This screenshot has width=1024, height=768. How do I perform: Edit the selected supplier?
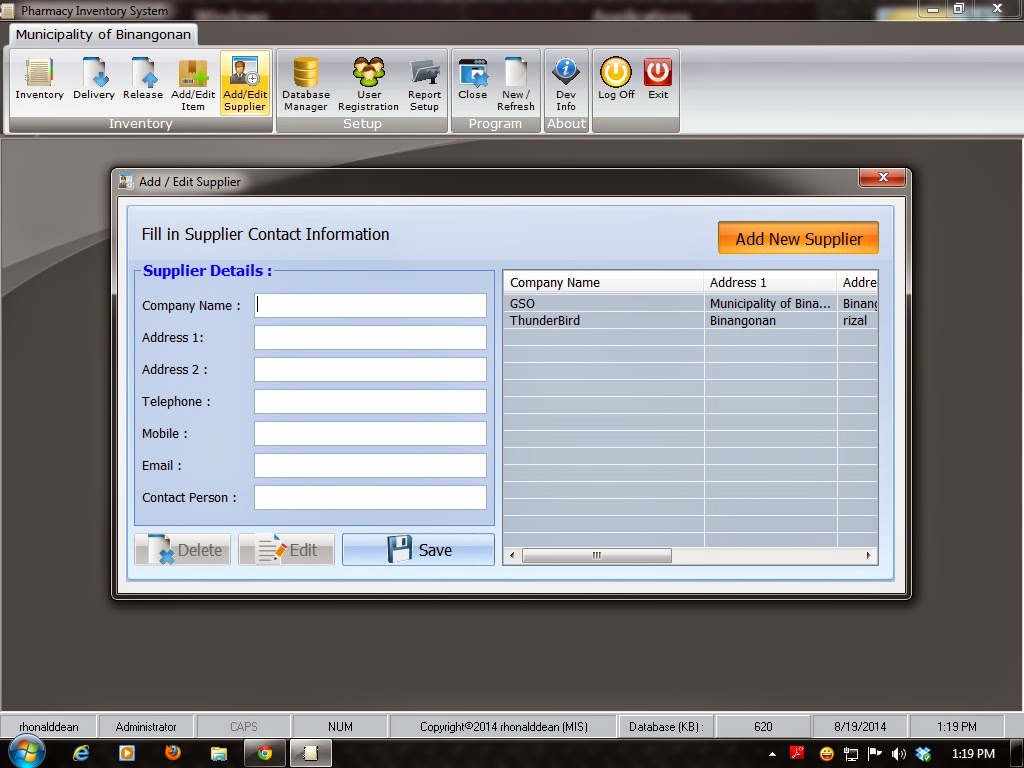click(x=286, y=548)
